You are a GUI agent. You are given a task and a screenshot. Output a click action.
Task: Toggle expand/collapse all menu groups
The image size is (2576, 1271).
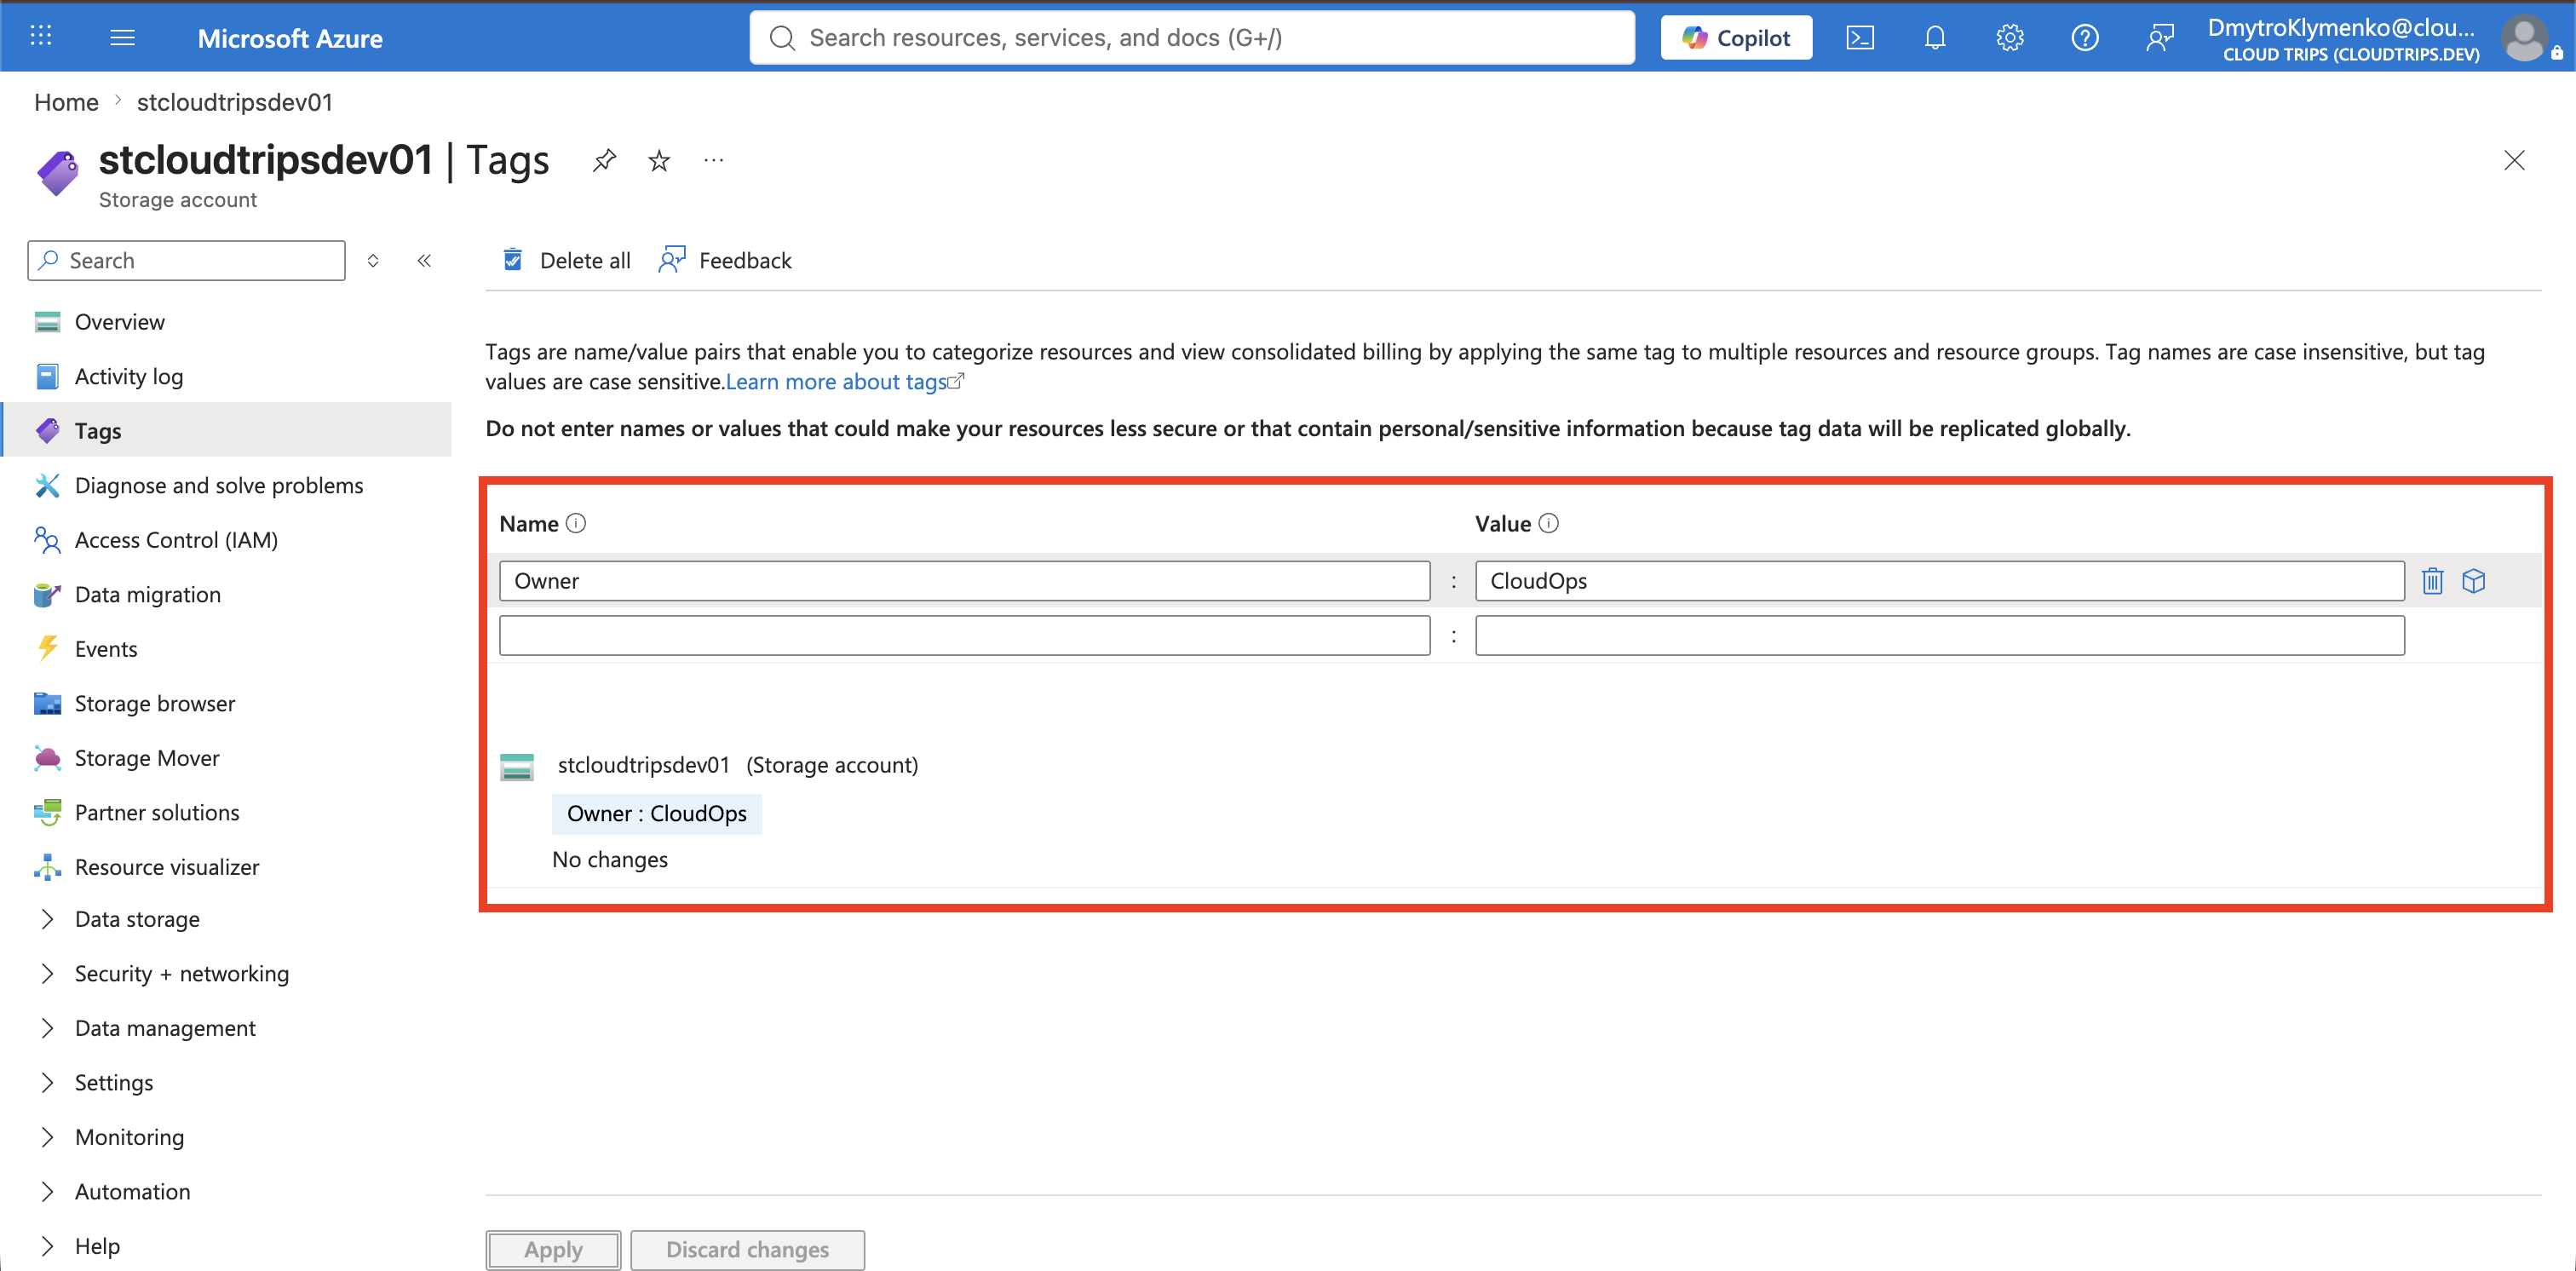click(x=373, y=260)
